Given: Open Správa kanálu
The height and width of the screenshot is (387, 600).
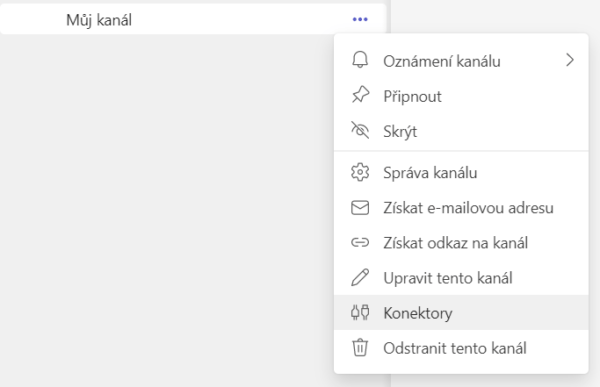Looking at the screenshot, I should [461, 173].
